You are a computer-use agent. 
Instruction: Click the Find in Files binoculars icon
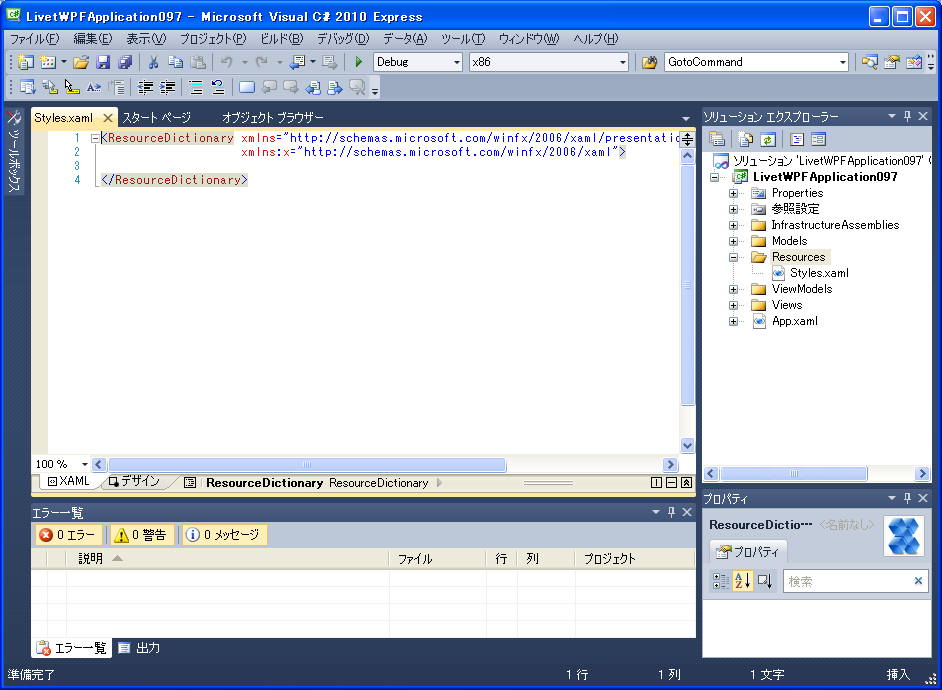tap(649, 62)
